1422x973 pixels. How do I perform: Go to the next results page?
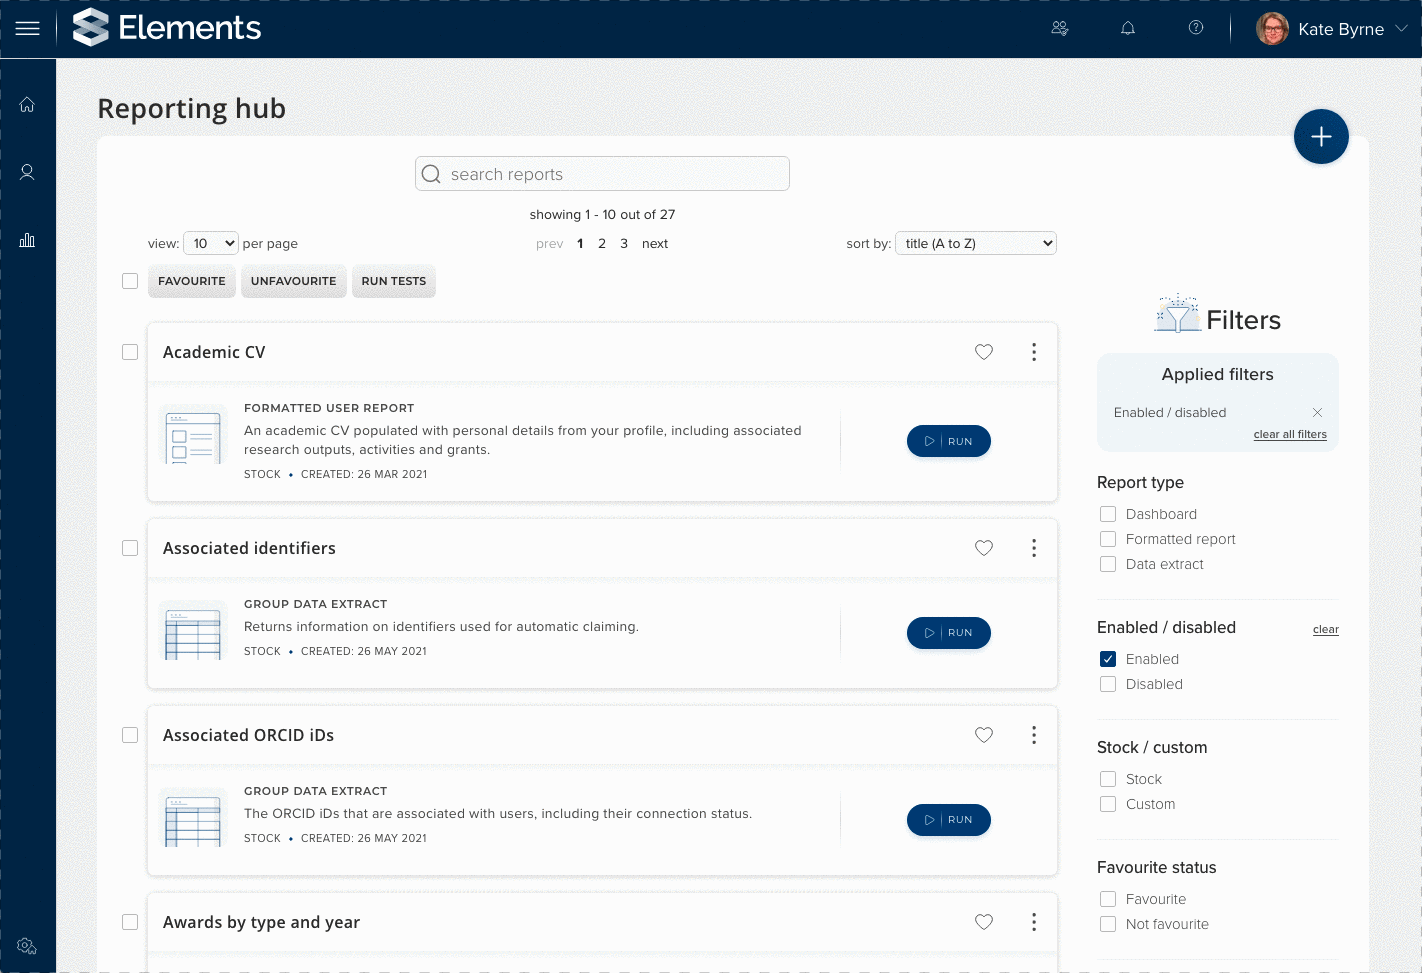click(654, 244)
